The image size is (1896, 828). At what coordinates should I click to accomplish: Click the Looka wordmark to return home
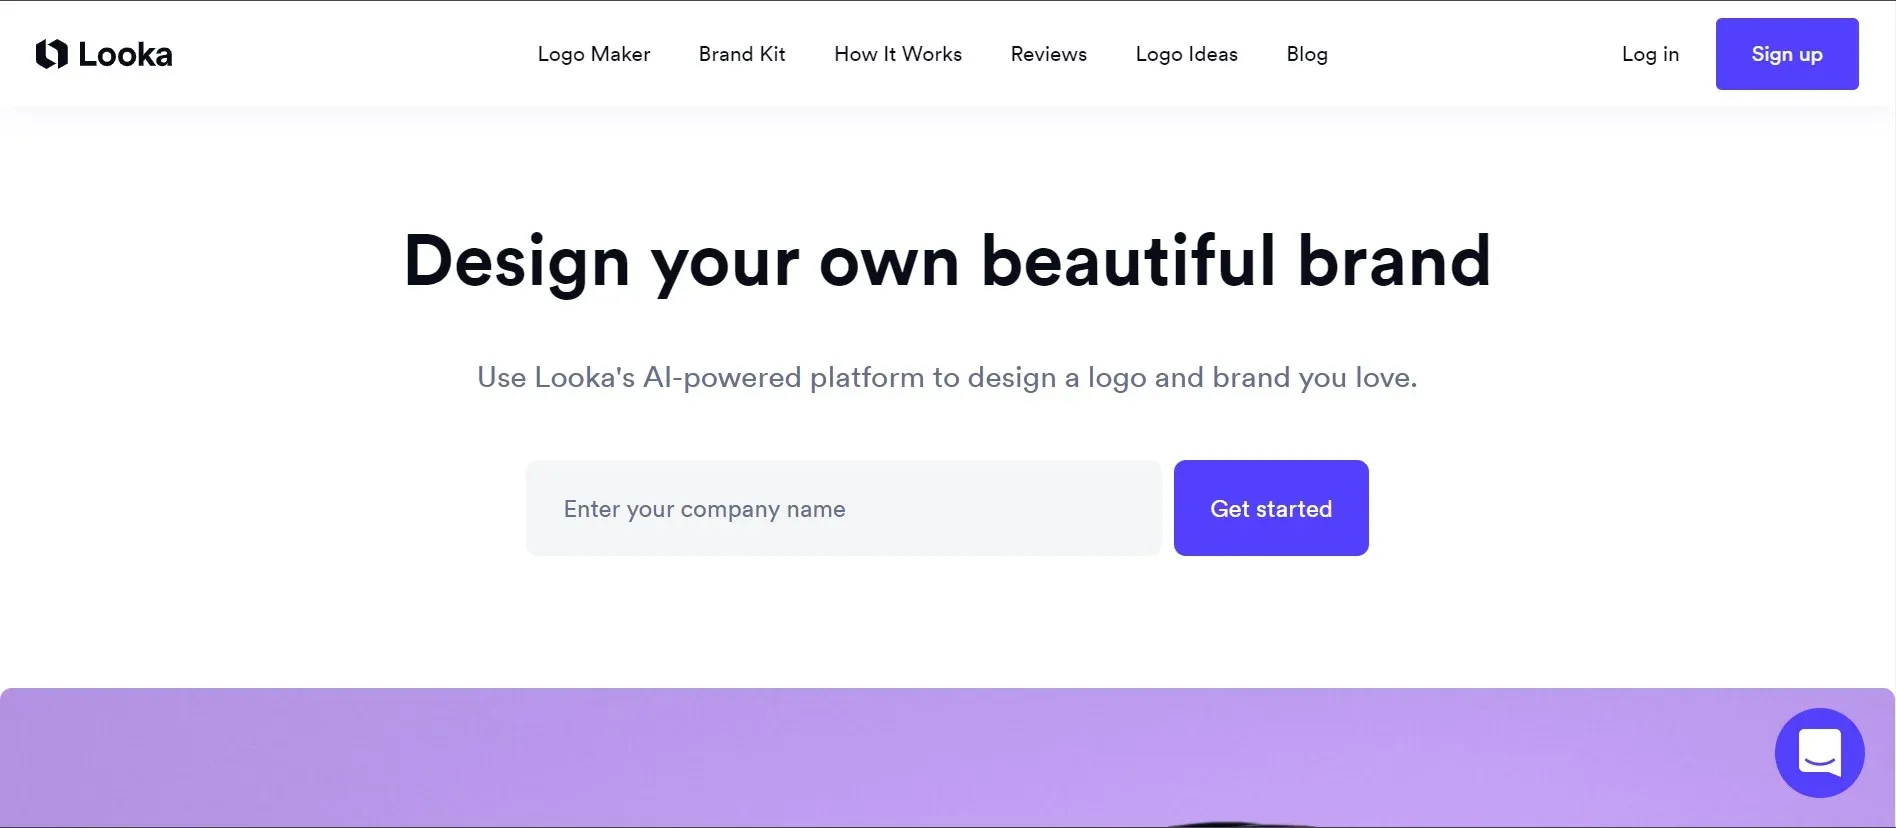(x=124, y=54)
